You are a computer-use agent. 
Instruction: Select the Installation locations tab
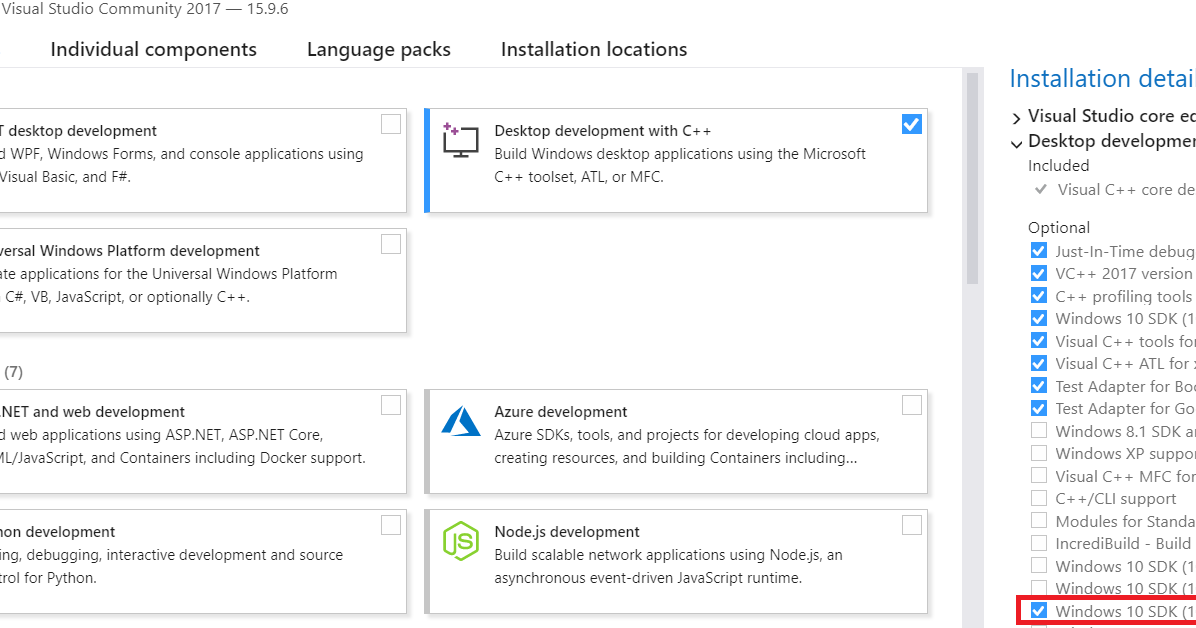point(593,48)
